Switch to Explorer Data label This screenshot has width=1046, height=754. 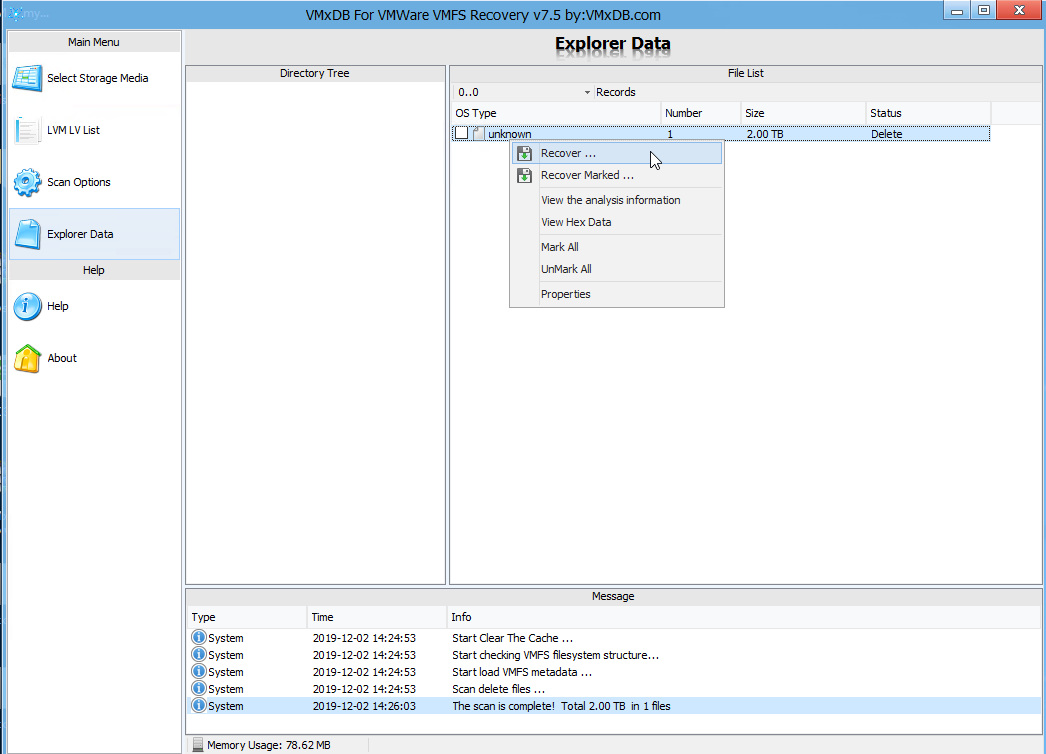(80, 234)
